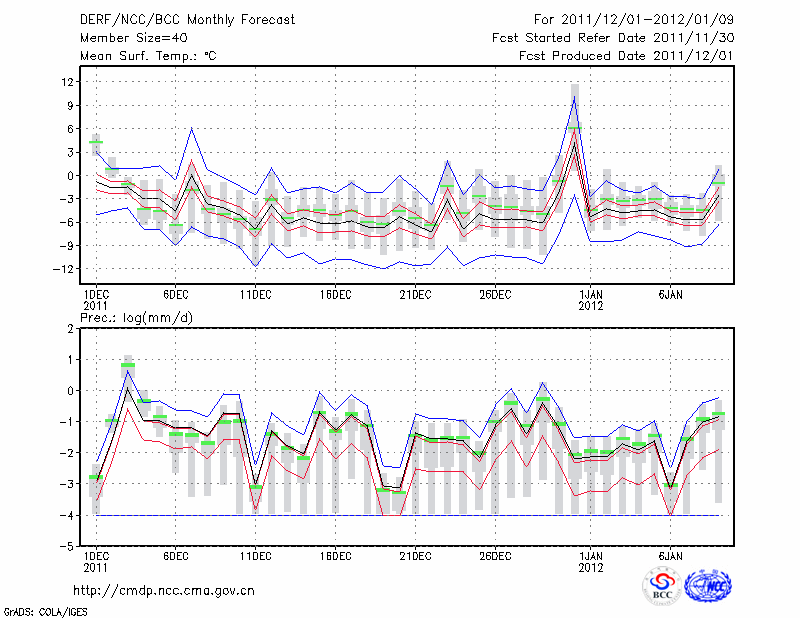Open the cmdp.ncc.cma.gov.cn URL
Image resolution: width=800 pixels, height=618 pixels.
click(x=164, y=590)
